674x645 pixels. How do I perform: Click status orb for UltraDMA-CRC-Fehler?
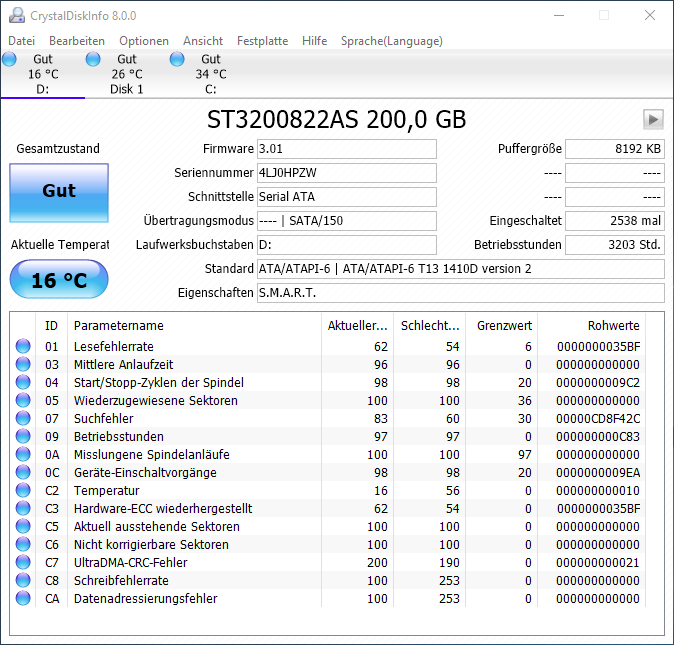(x=23, y=562)
